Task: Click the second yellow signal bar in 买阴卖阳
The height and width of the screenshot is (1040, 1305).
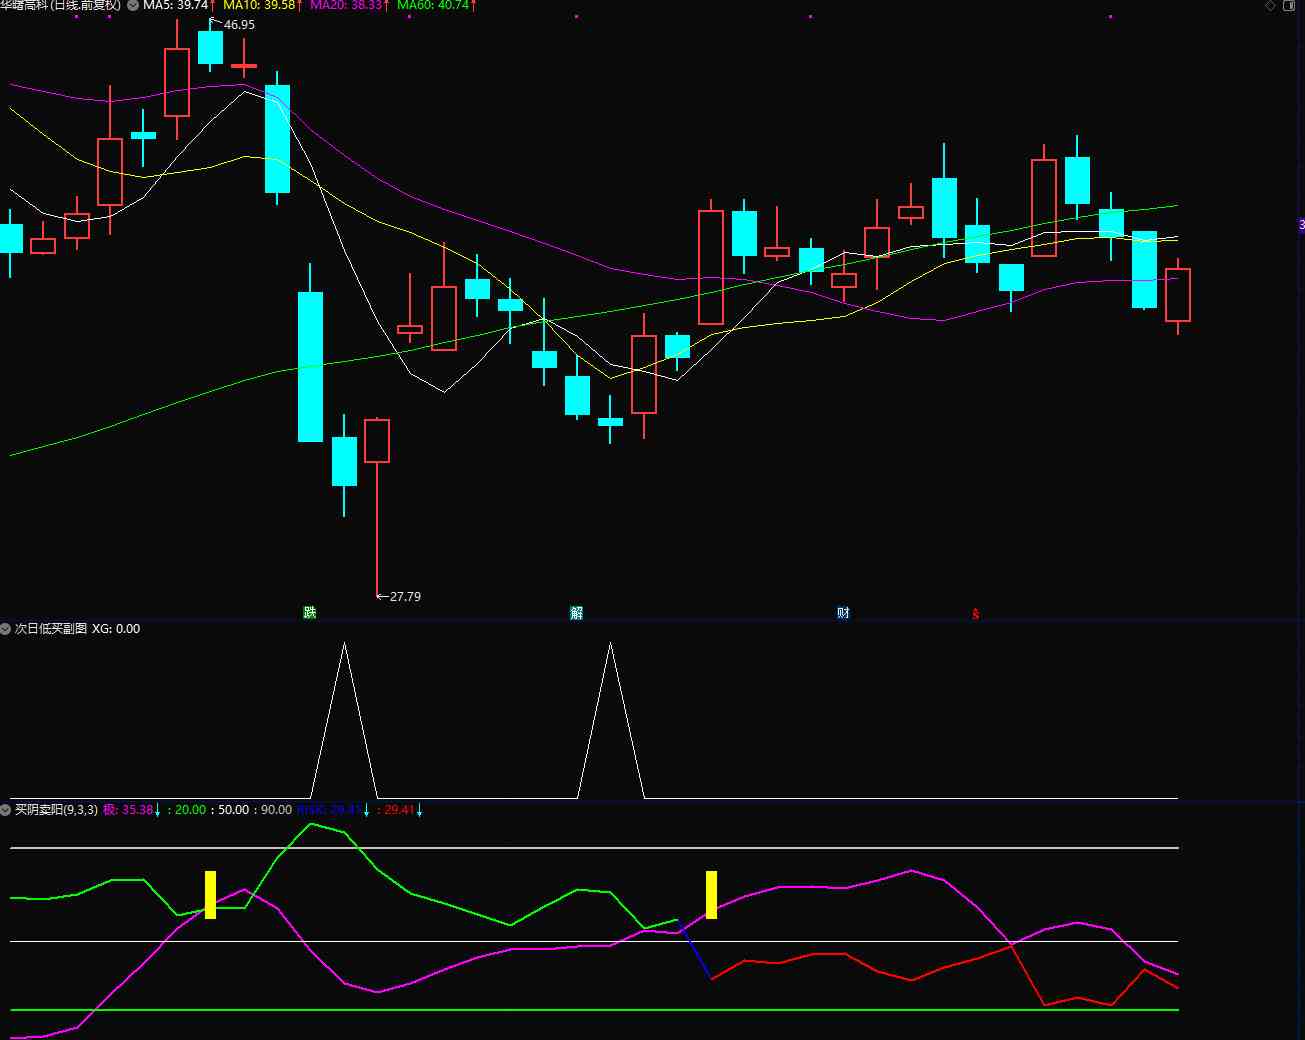Action: click(x=711, y=894)
